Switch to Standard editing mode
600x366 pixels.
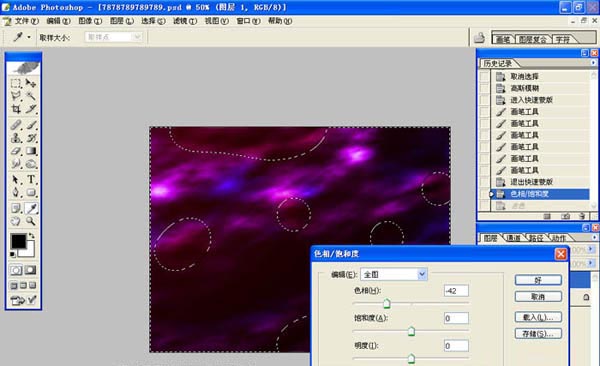(x=16, y=270)
